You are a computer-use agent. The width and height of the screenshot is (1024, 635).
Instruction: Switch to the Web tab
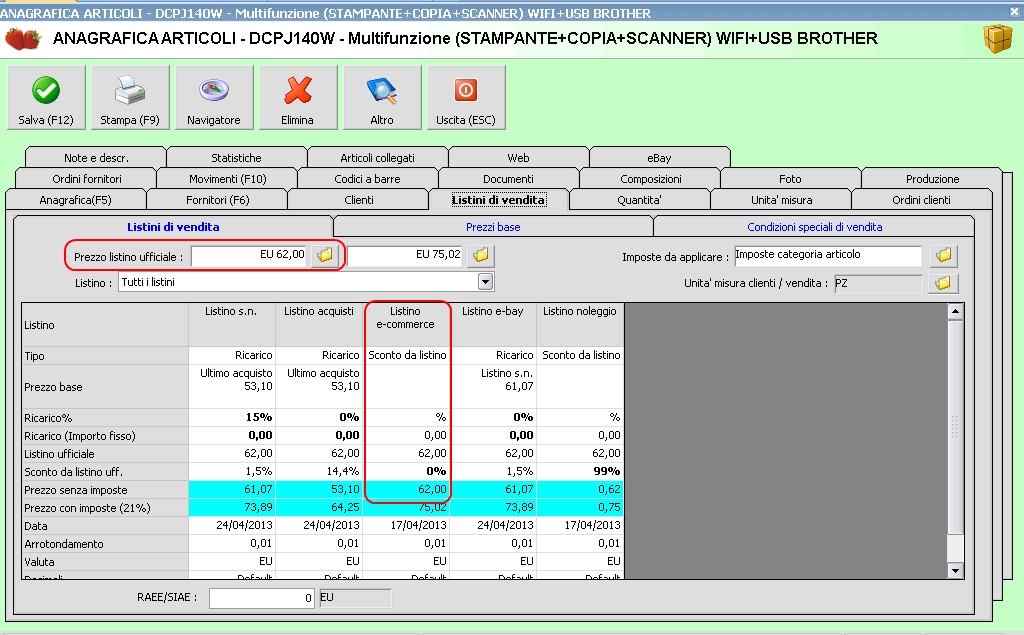519,157
